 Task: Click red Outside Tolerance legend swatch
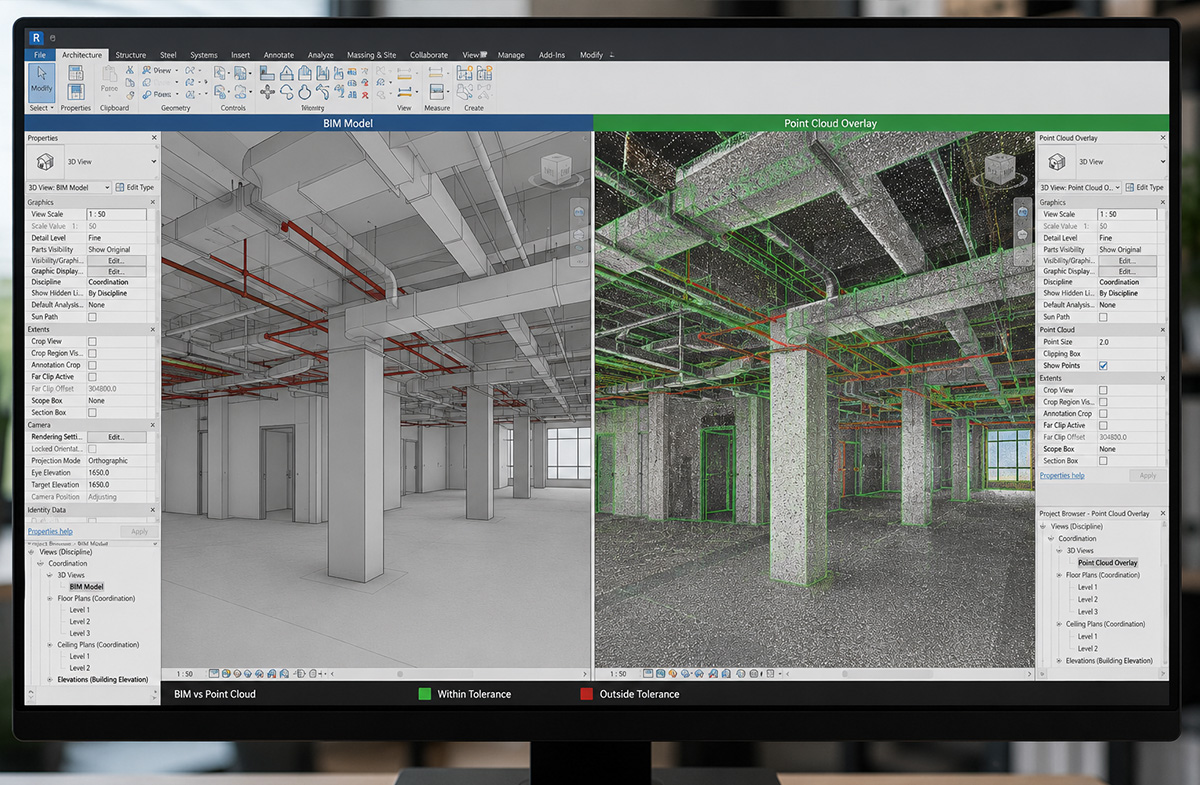coord(587,693)
